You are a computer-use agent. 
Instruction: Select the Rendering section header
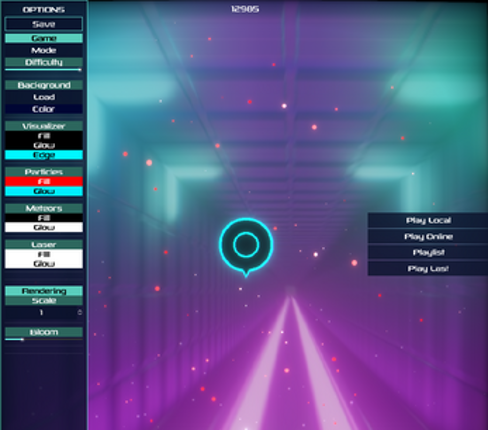click(44, 291)
